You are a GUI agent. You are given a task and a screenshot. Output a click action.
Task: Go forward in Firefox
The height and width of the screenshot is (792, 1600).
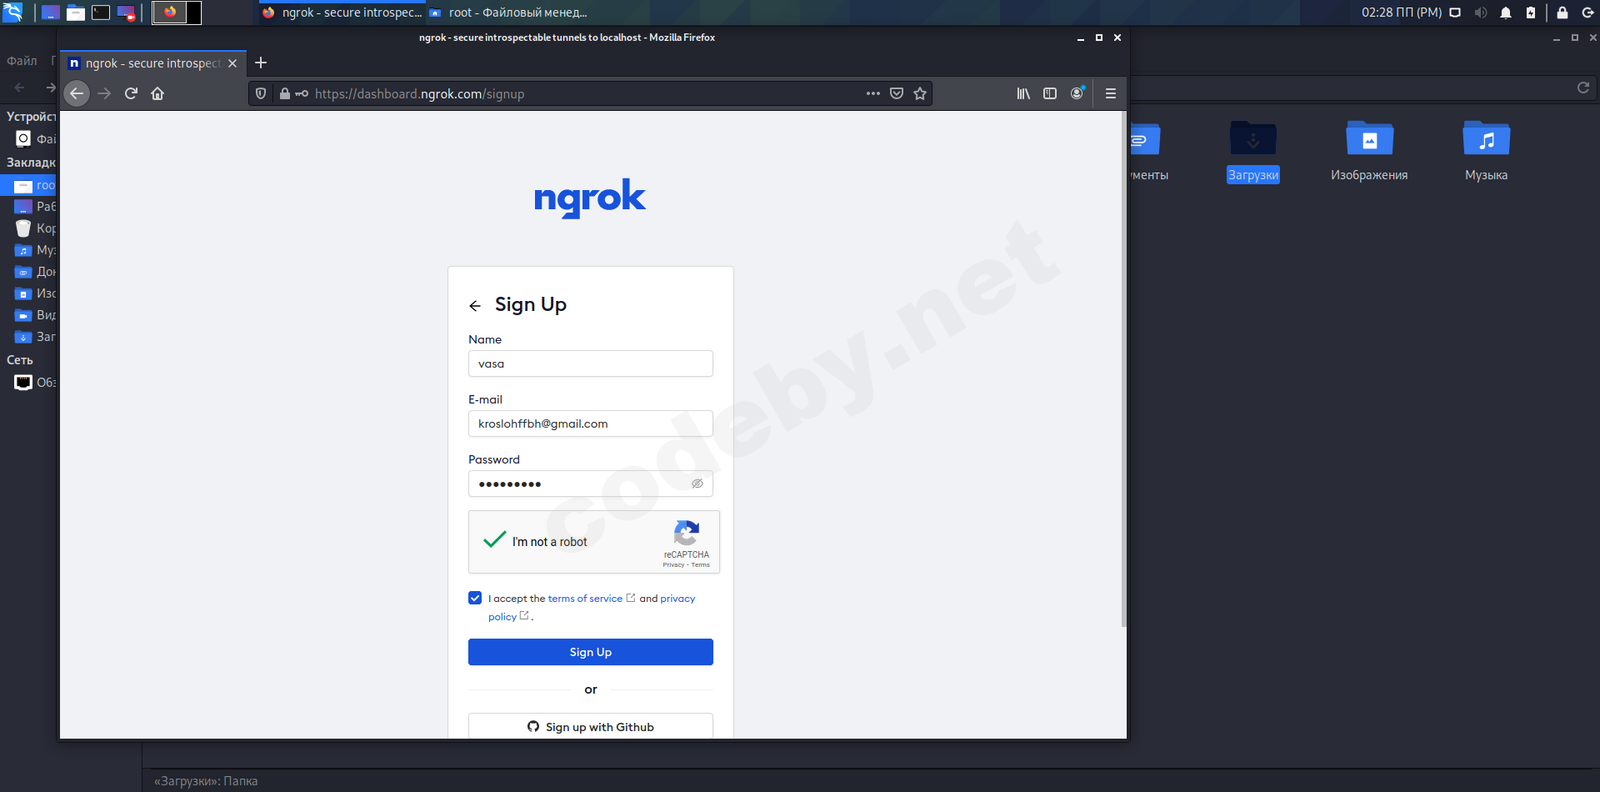point(104,93)
